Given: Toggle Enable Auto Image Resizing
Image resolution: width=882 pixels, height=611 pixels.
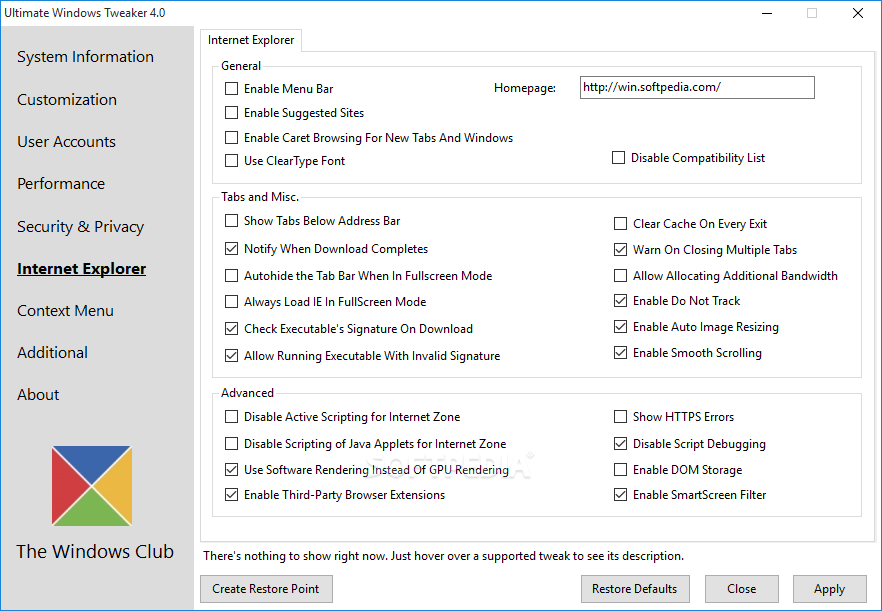Looking at the screenshot, I should [x=620, y=327].
